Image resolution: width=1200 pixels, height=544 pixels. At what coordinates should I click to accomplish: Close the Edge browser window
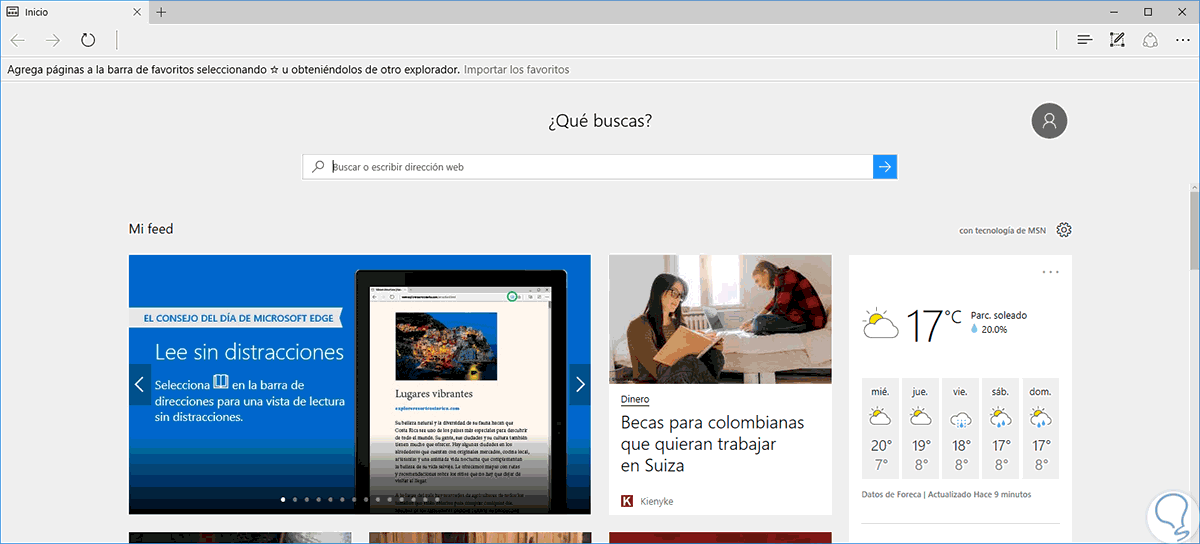pyautogui.click(x=1182, y=12)
